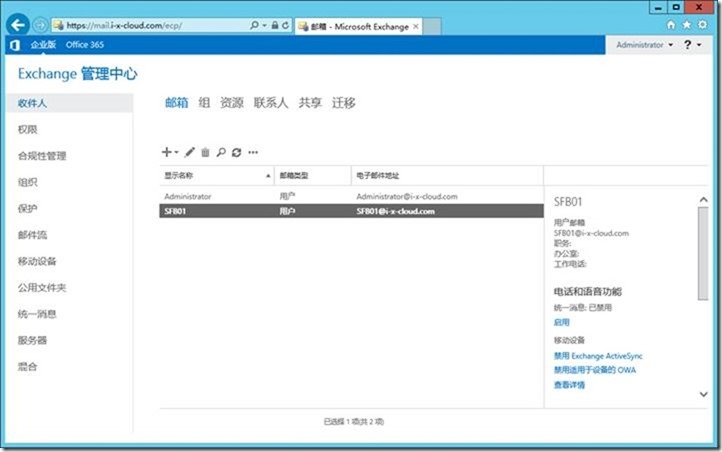Switch to the 迁移 tab

click(344, 103)
